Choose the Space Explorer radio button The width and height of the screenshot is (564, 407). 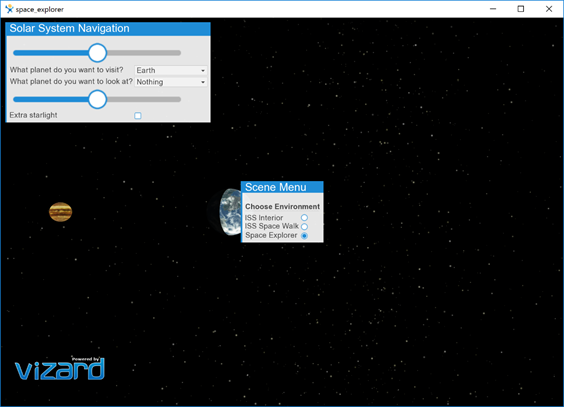304,236
